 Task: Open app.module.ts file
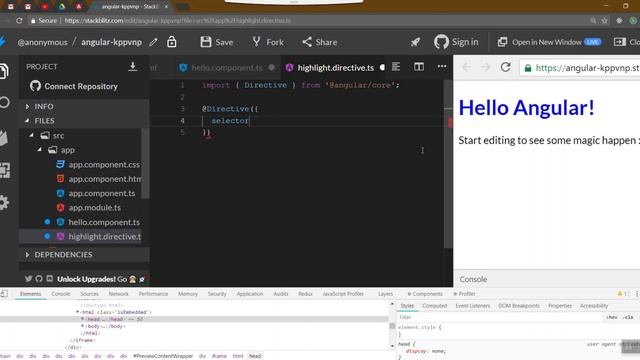coord(89,207)
